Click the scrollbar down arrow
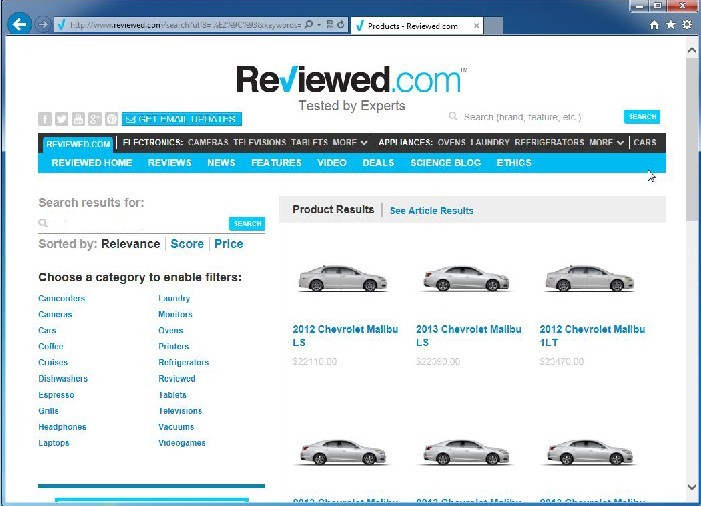The image size is (701, 506). 692,487
